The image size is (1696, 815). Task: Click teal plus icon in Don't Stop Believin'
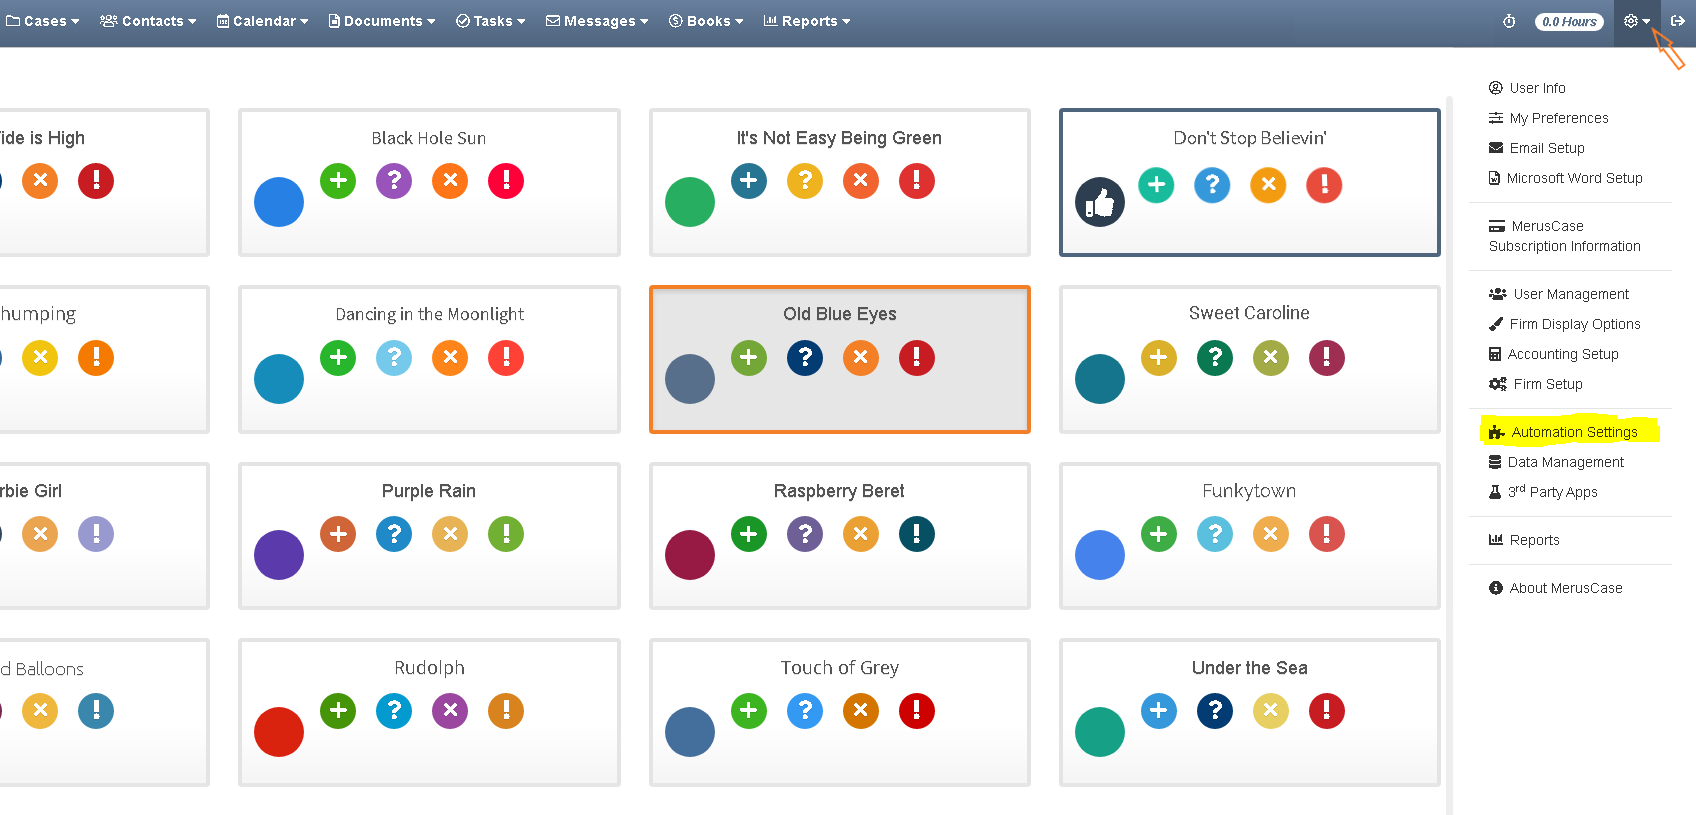[x=1157, y=185]
